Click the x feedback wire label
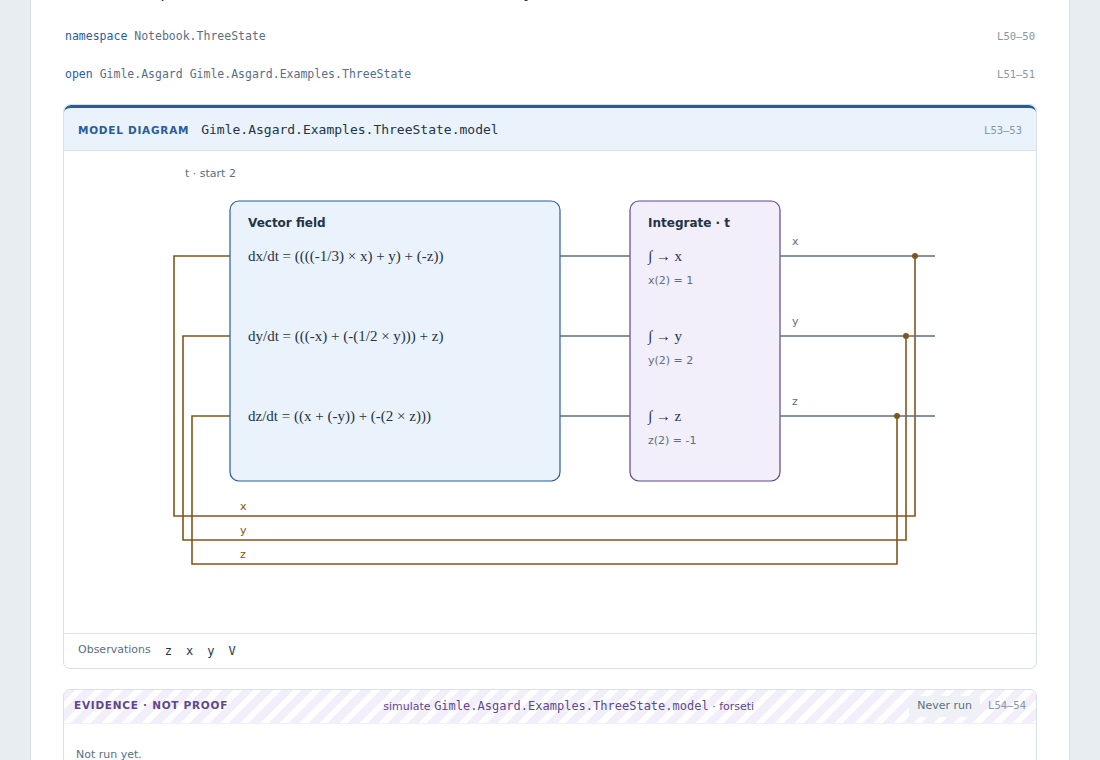Viewport: 1100px width, 760px height. coord(243,507)
